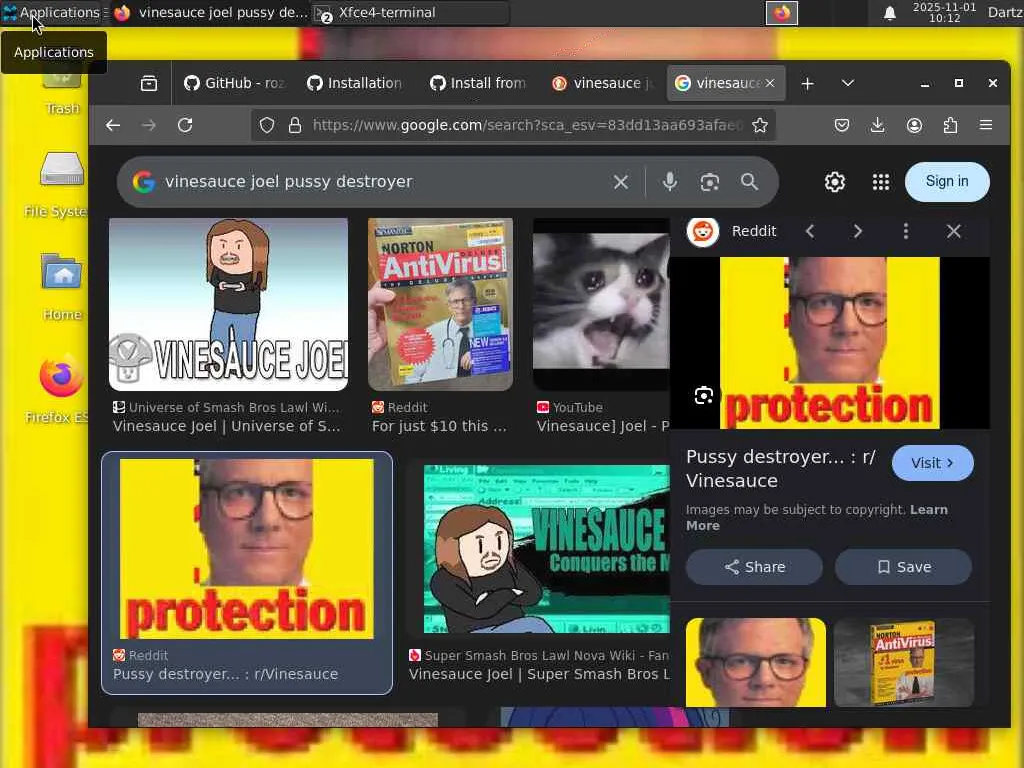Open the notification bell in the panel
This screenshot has height=768, width=1024.
[x=889, y=12]
